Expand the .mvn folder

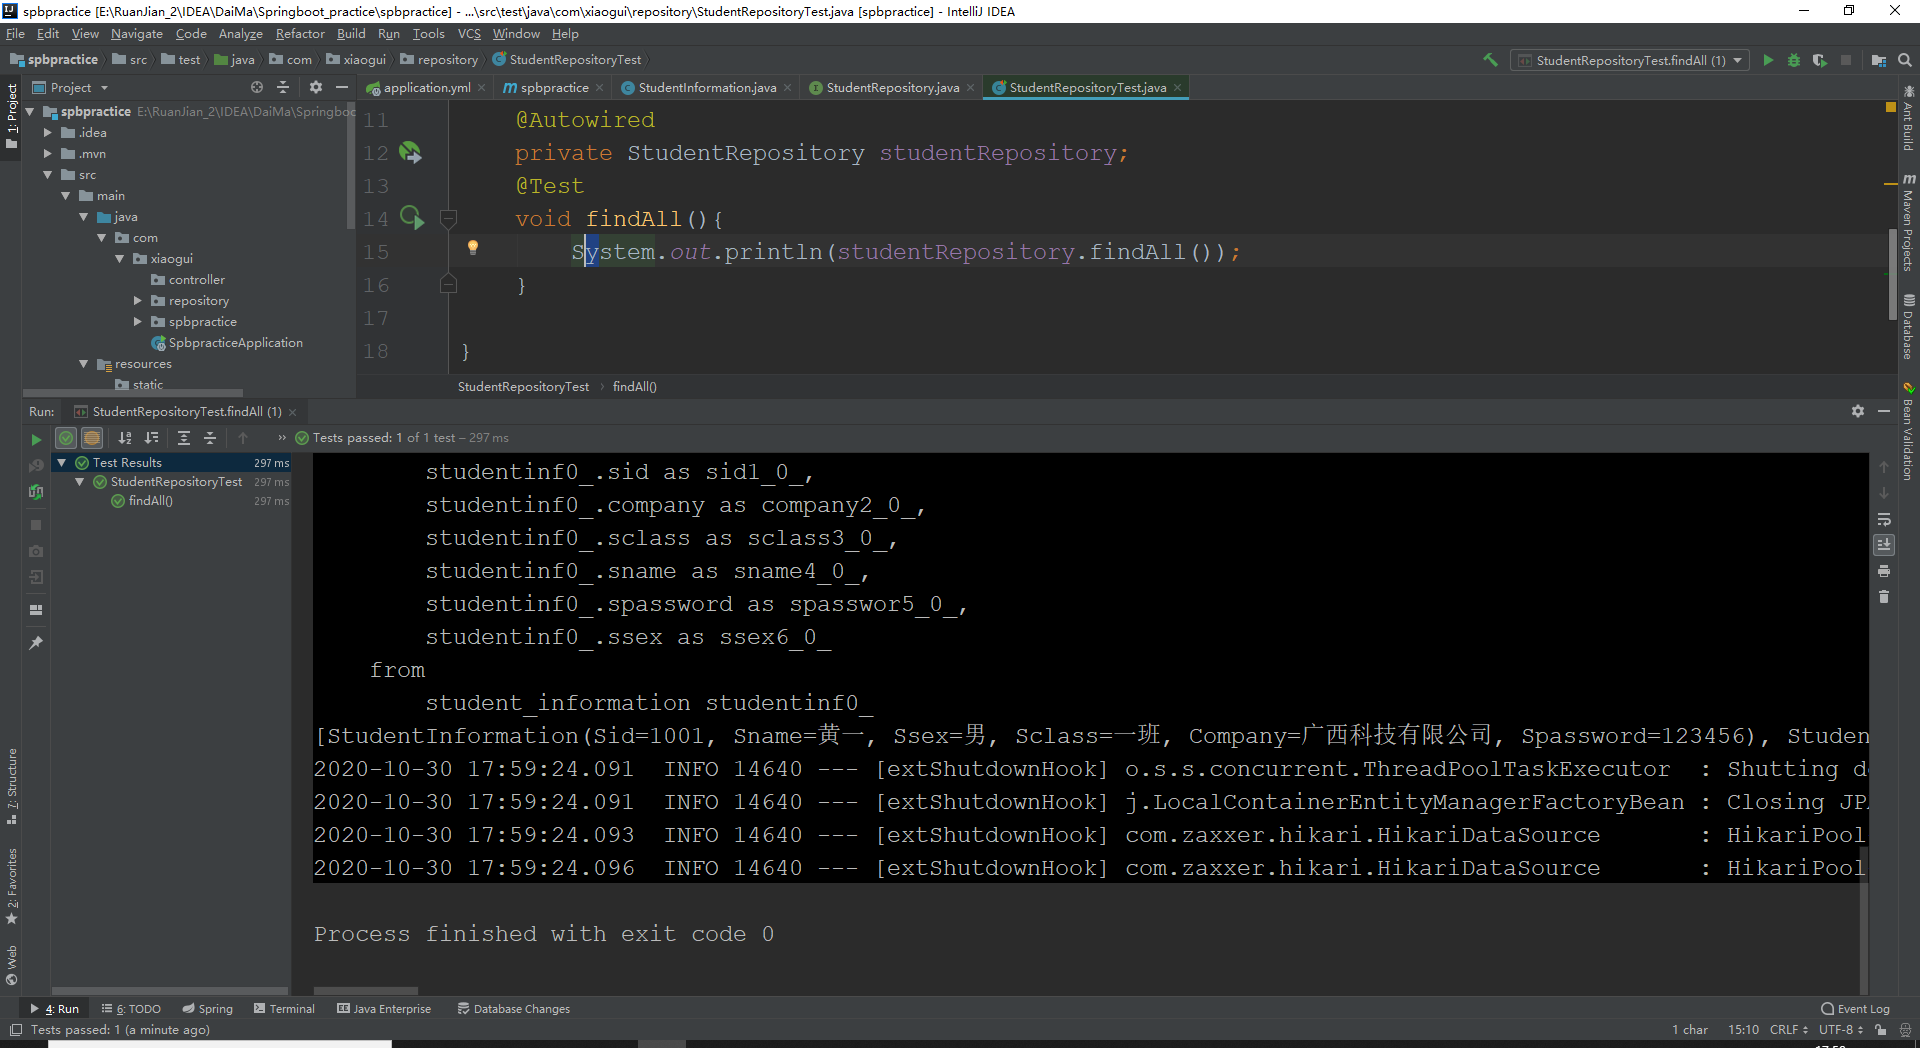tap(48, 153)
